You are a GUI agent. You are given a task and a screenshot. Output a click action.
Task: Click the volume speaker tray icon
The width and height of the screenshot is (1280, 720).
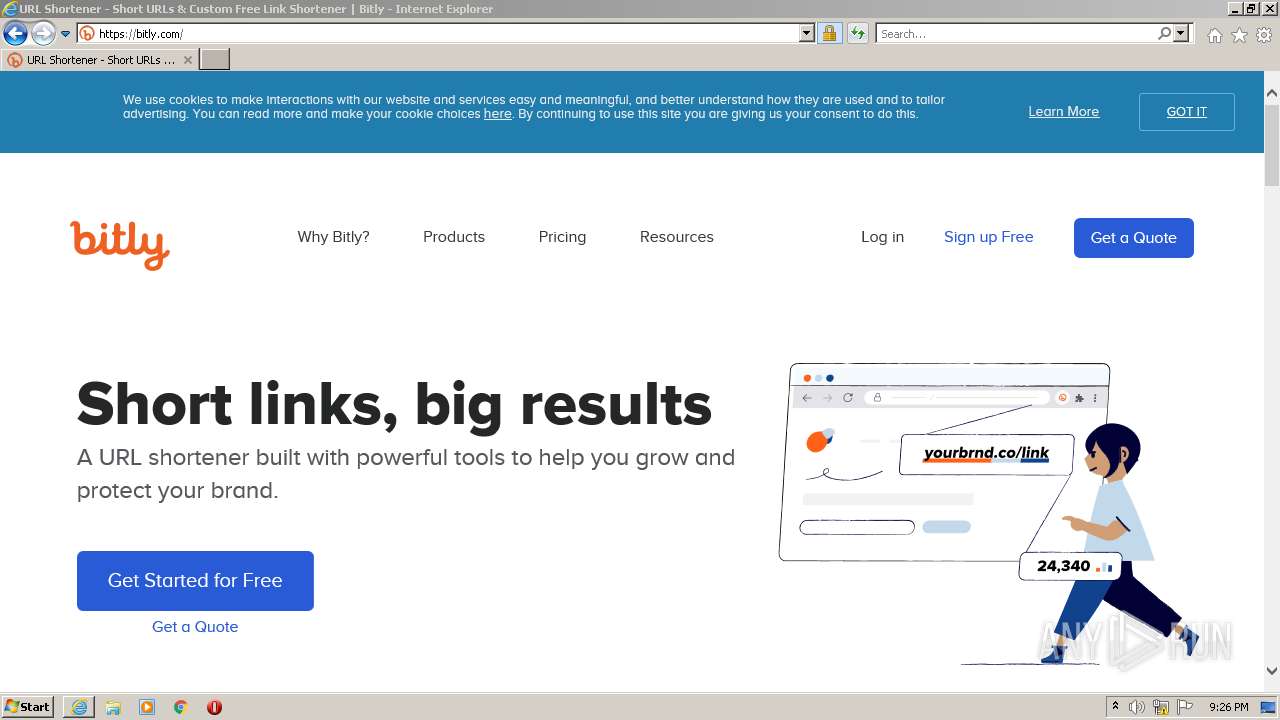tap(1137, 707)
